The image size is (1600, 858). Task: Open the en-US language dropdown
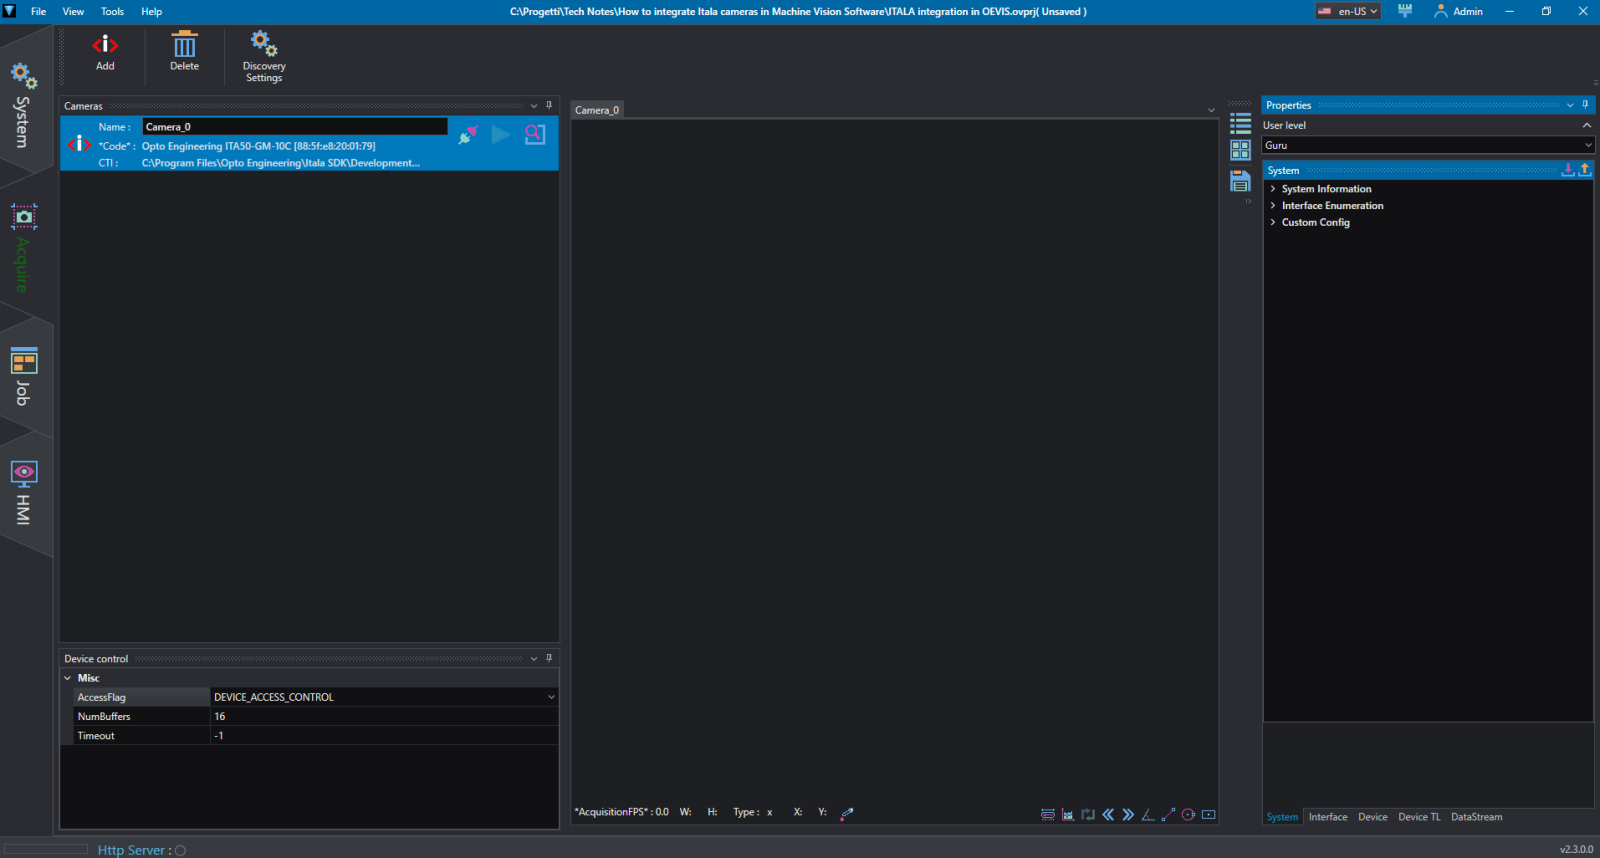pos(1348,11)
